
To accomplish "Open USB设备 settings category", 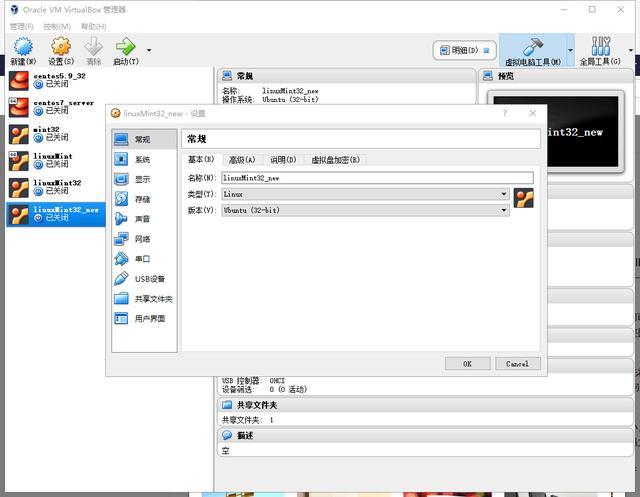I will click(144, 279).
